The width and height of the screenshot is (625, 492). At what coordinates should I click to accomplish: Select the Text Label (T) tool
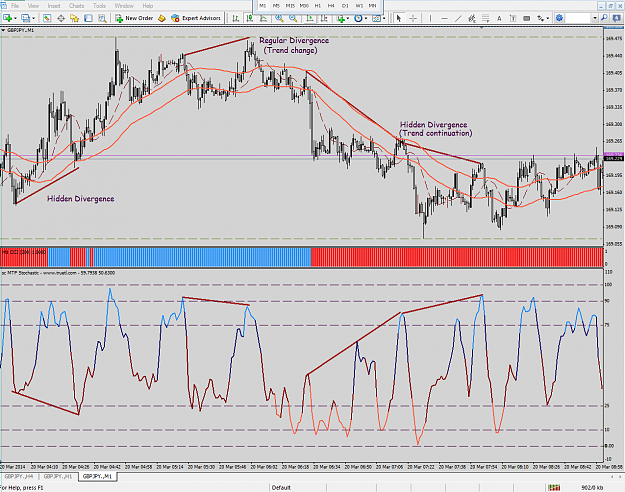click(513, 18)
